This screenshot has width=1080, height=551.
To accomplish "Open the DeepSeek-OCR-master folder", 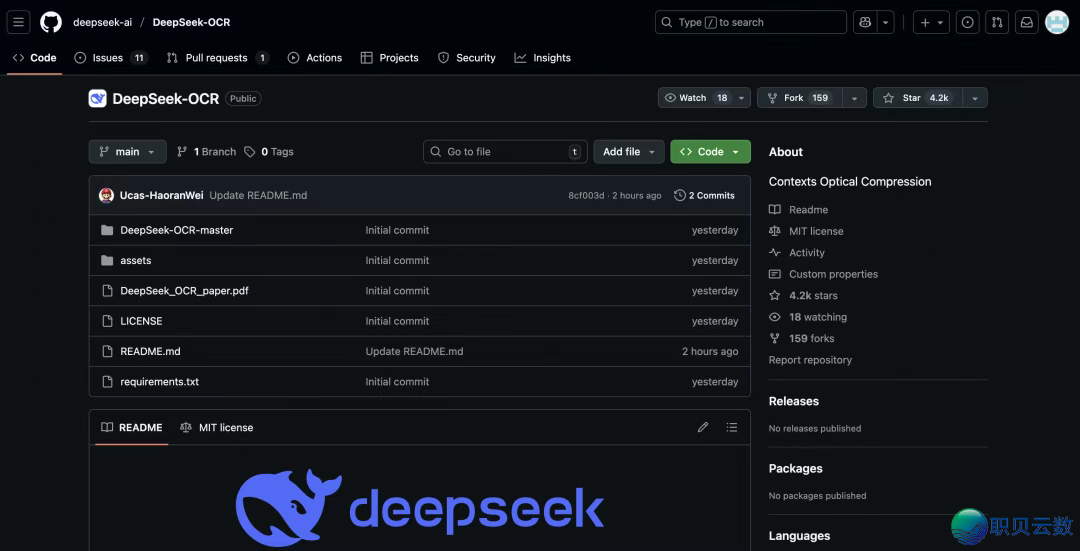I will click(176, 230).
